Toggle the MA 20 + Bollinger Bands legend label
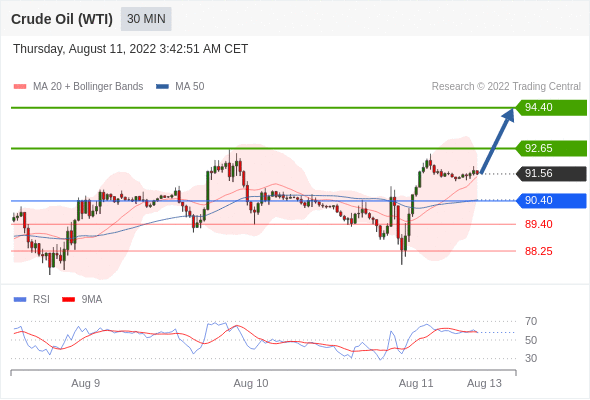This screenshot has height=400, width=590. [88, 87]
